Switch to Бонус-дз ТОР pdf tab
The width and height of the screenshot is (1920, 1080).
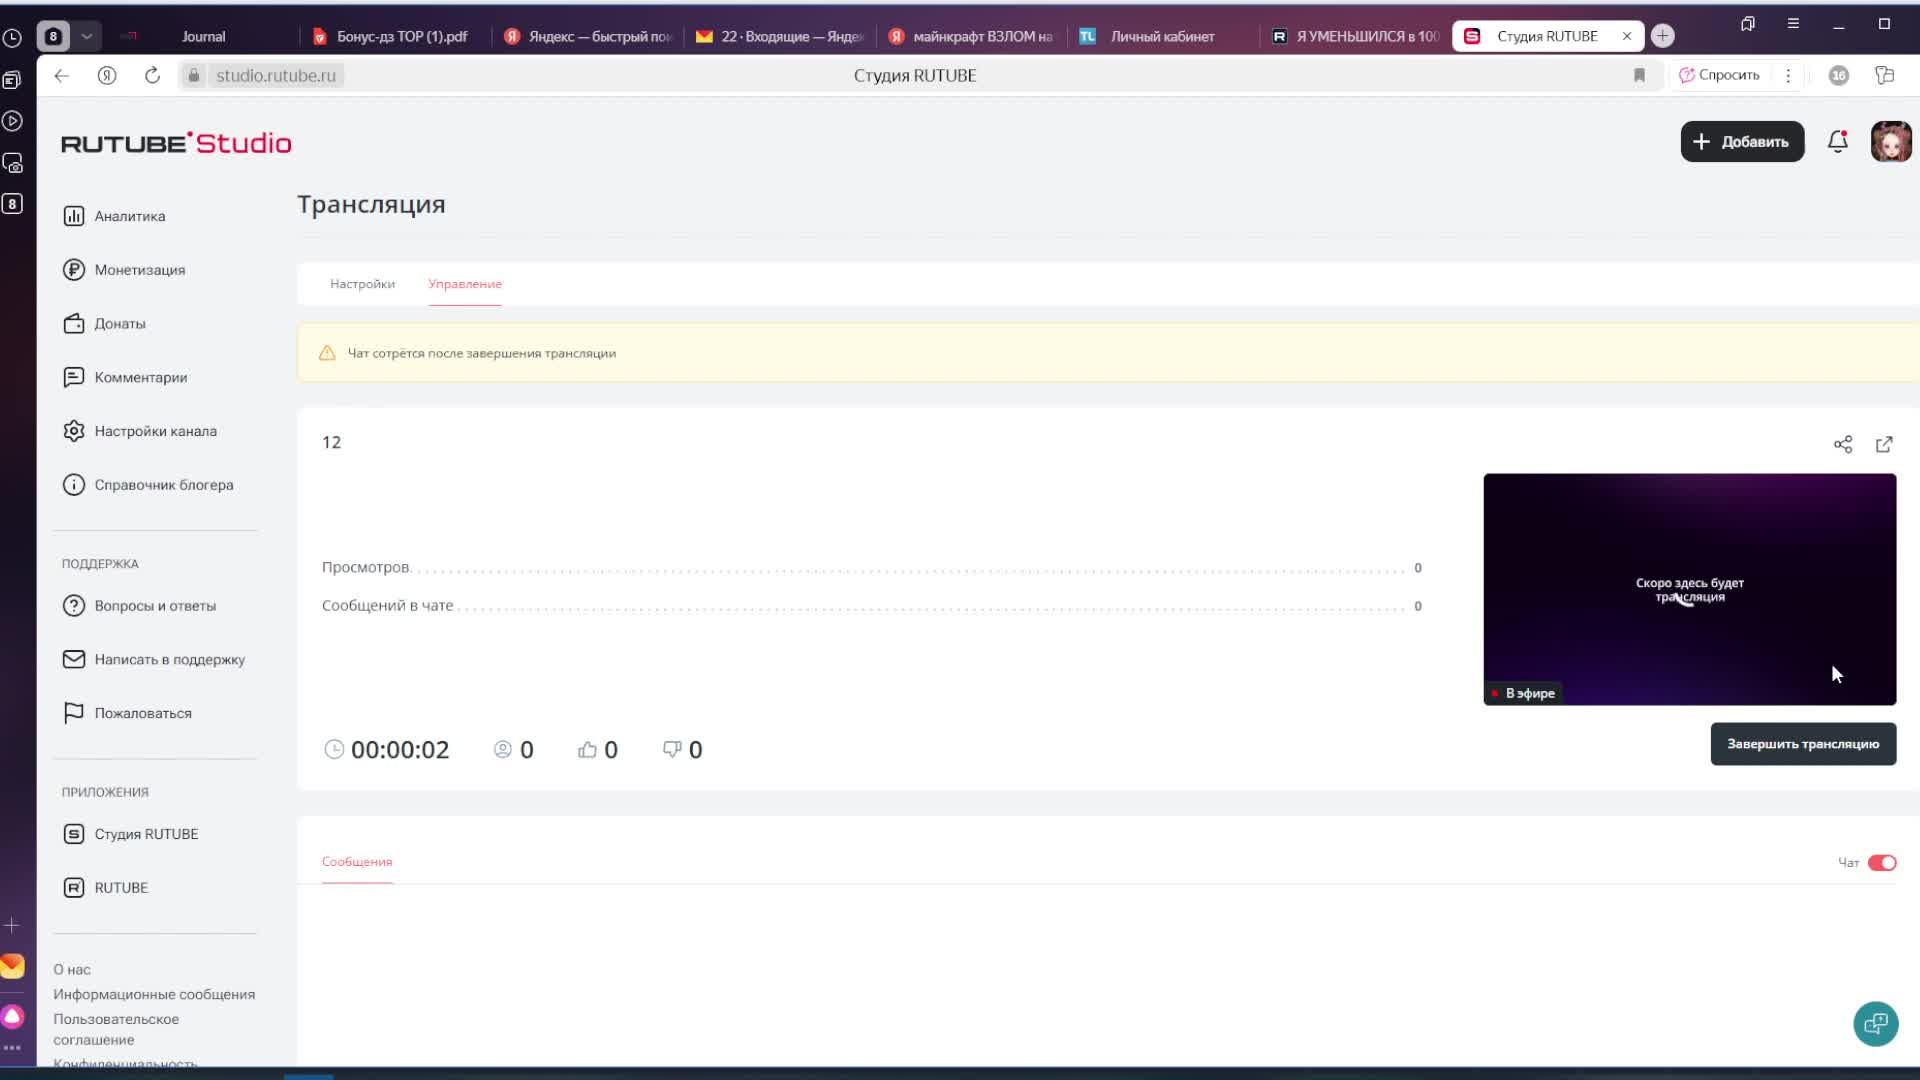coord(391,36)
